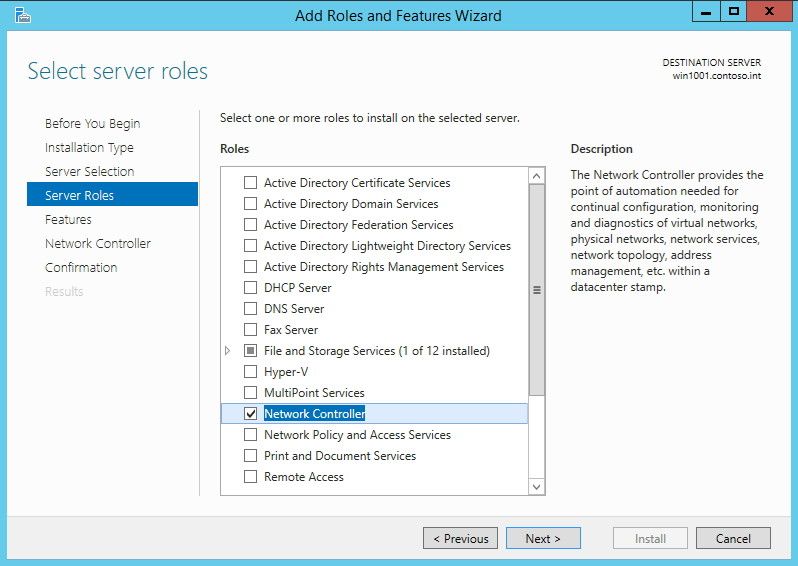Open the Installation Type step
The width and height of the screenshot is (798, 566).
(89, 148)
